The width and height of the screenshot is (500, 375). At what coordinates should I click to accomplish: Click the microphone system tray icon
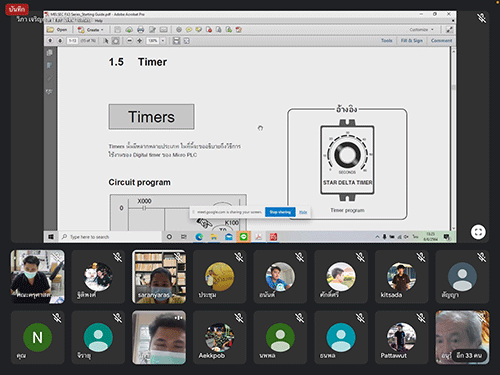click(385, 237)
